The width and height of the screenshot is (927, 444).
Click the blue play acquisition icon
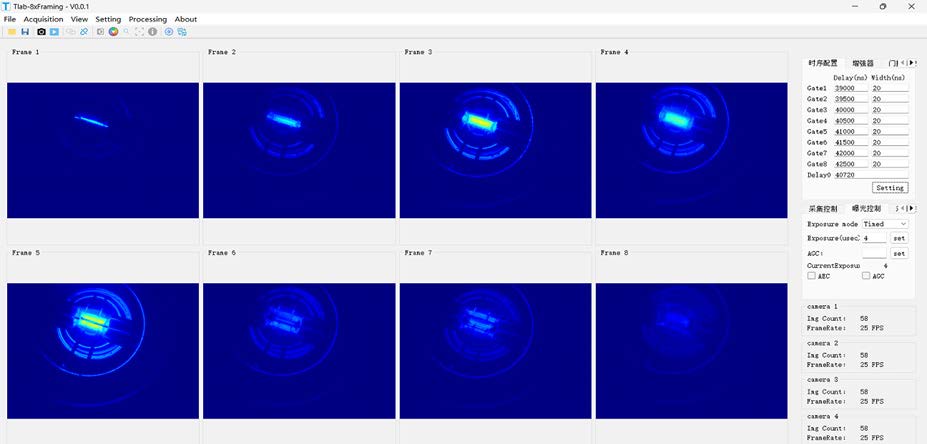click(54, 32)
